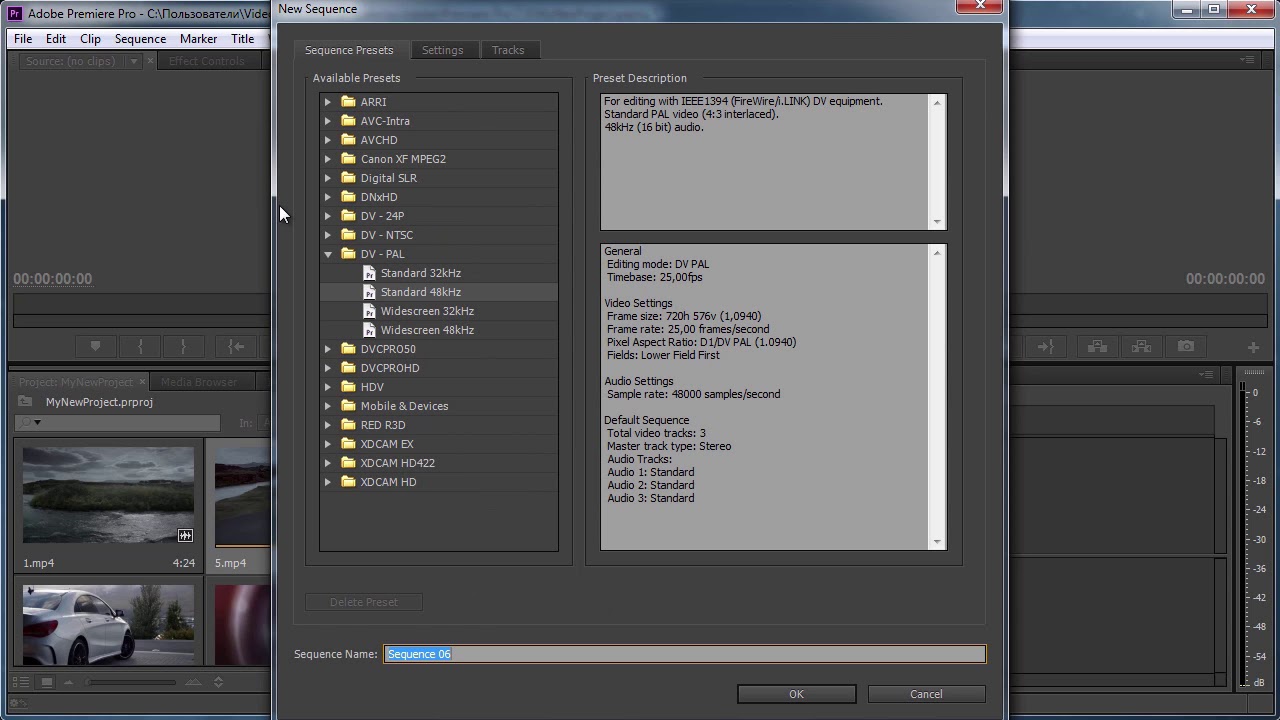Viewport: 1280px width, 720px height.
Task: Select the Widescreen 48kHz preset
Action: coord(427,330)
